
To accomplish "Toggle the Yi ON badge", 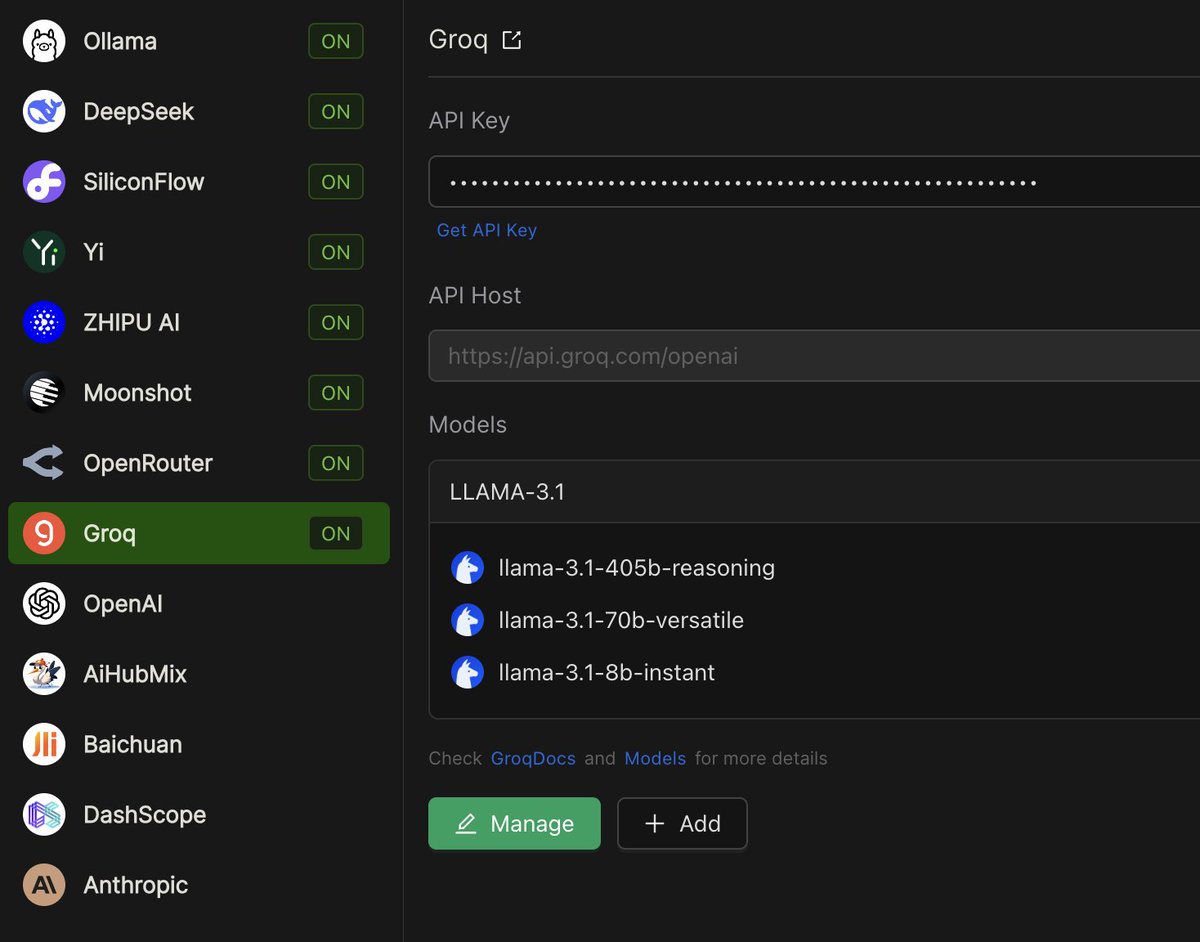I will pyautogui.click(x=336, y=252).
